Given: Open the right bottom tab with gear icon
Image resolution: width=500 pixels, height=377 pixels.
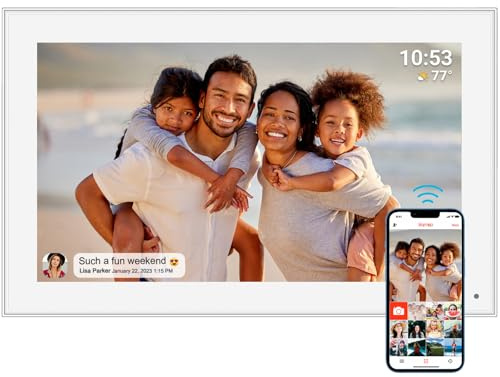Looking at the screenshot, I should click(x=450, y=361).
